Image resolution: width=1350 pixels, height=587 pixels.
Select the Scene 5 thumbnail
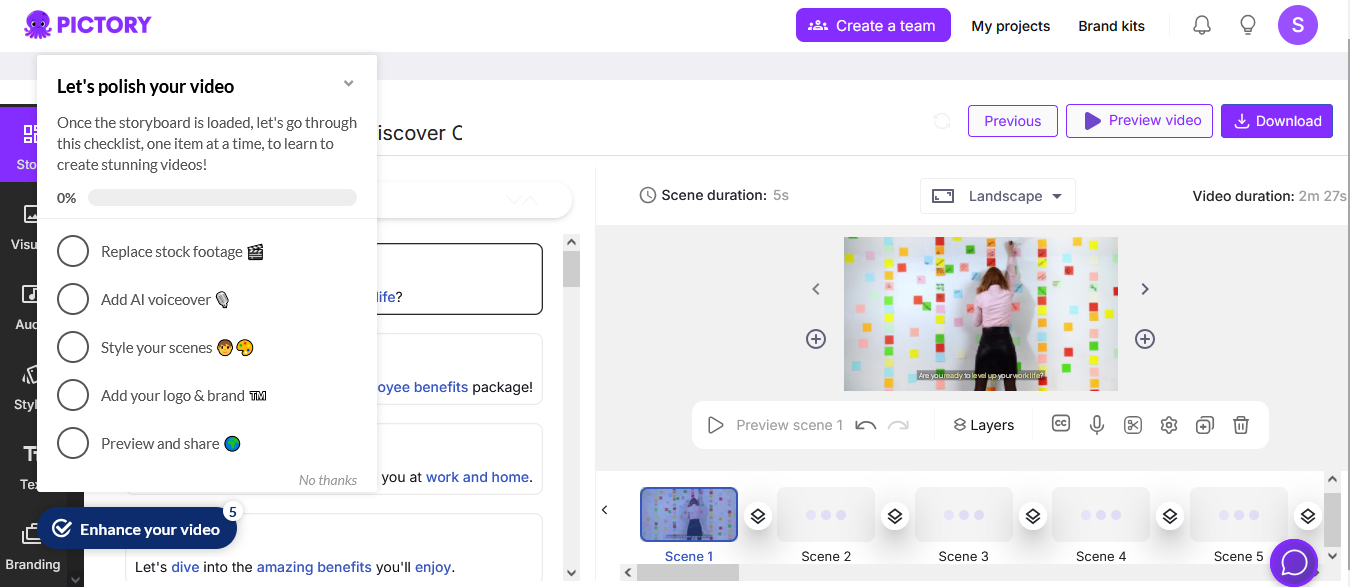point(1239,514)
